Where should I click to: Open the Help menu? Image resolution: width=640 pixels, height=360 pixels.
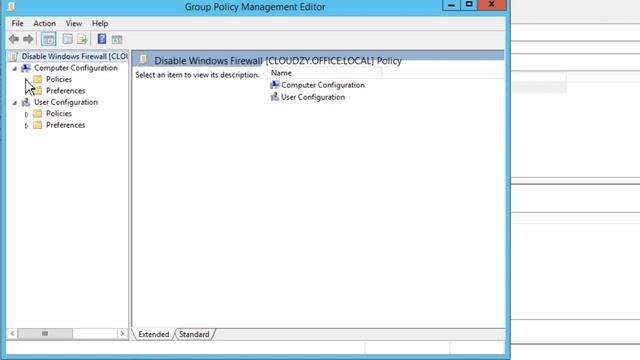point(100,23)
